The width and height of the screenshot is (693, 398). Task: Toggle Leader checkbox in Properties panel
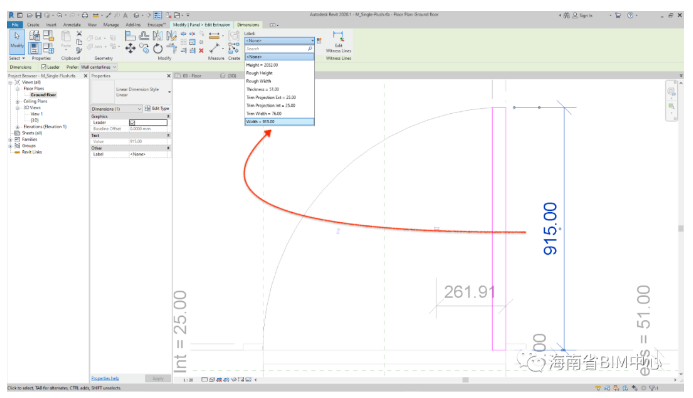pos(132,122)
